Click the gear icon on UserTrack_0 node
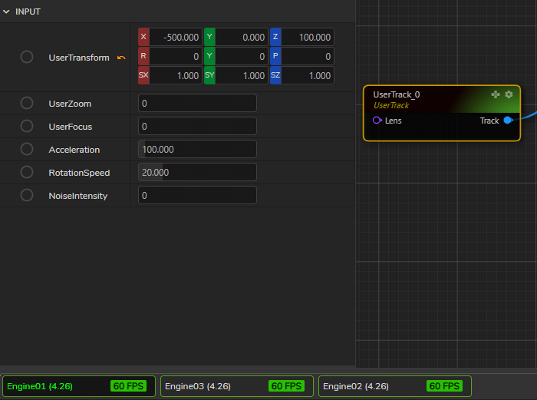 [509, 94]
